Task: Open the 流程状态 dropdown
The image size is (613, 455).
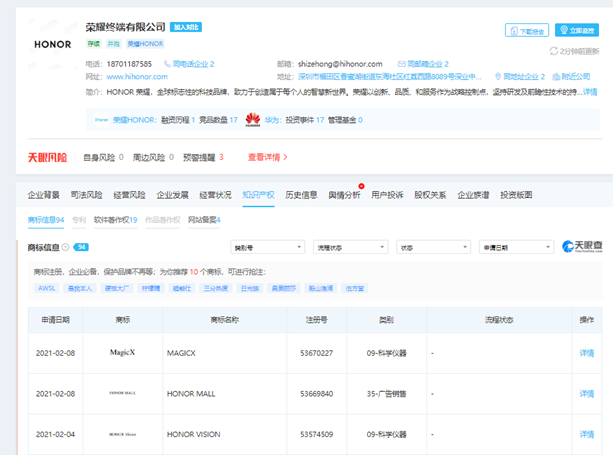Action: [x=350, y=247]
